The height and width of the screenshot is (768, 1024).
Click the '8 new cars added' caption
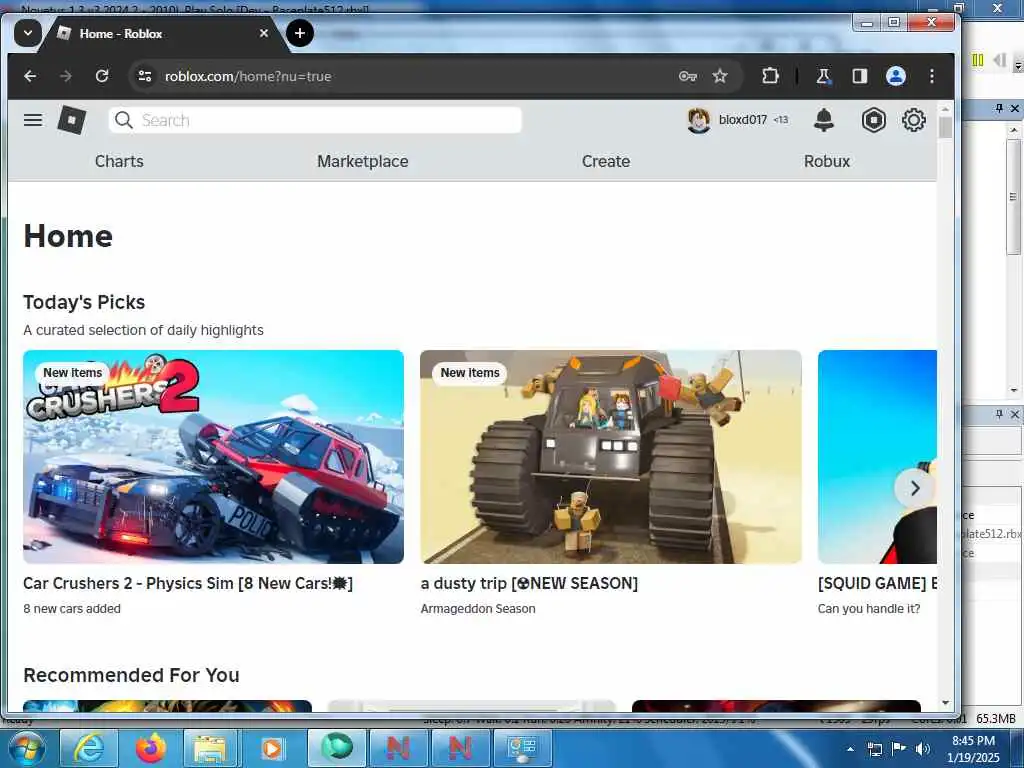72,609
